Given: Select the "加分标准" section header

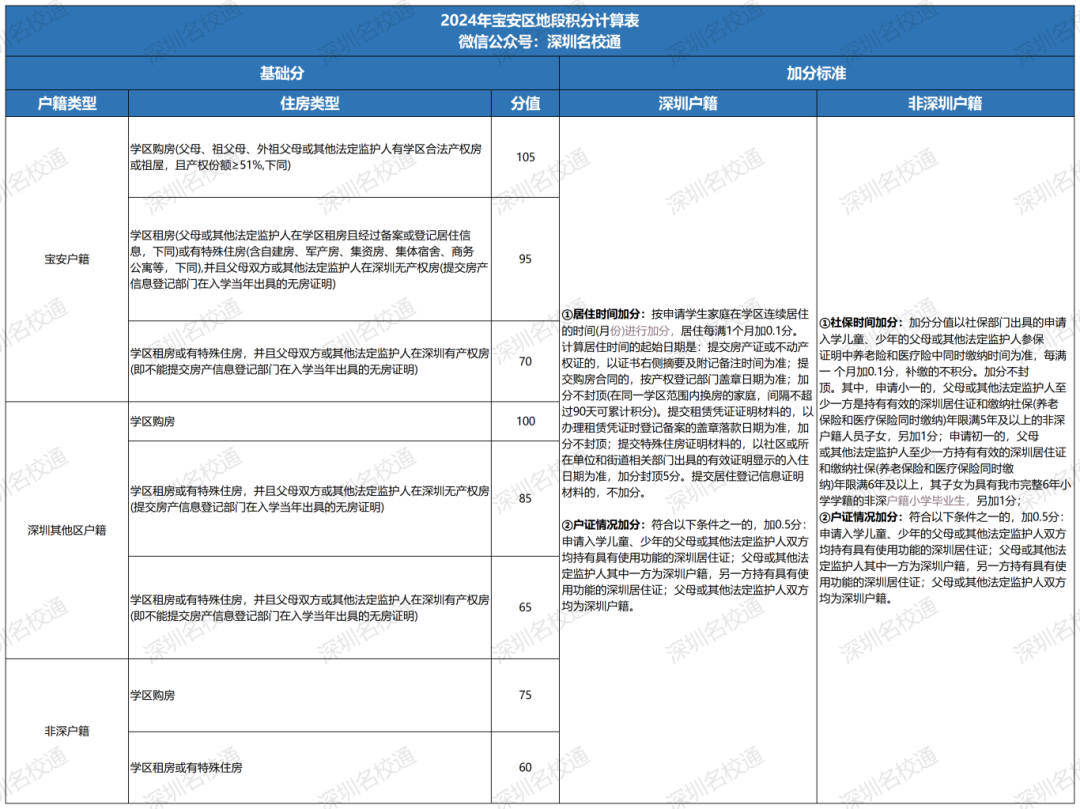Looking at the screenshot, I should [x=816, y=73].
